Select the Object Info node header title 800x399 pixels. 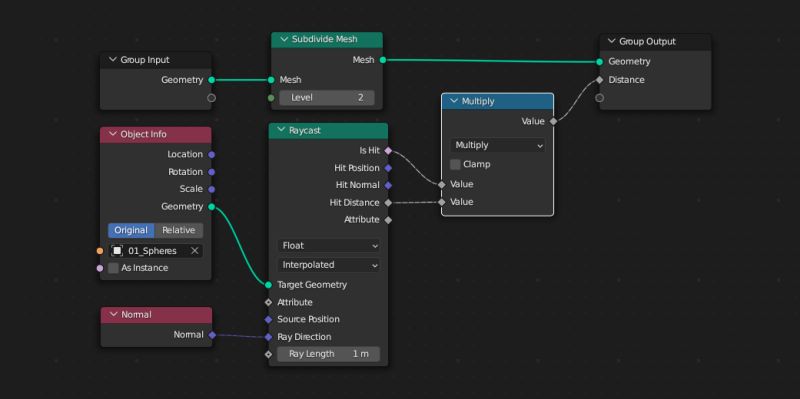[143, 134]
